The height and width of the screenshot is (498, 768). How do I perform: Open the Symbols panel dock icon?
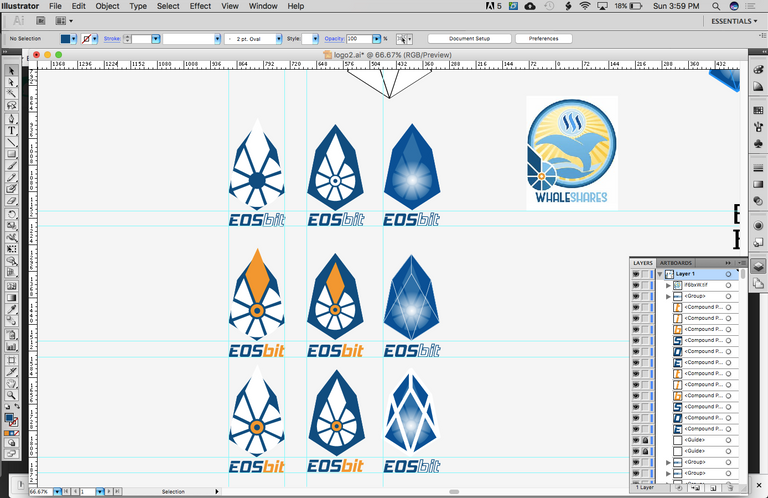coord(758,144)
